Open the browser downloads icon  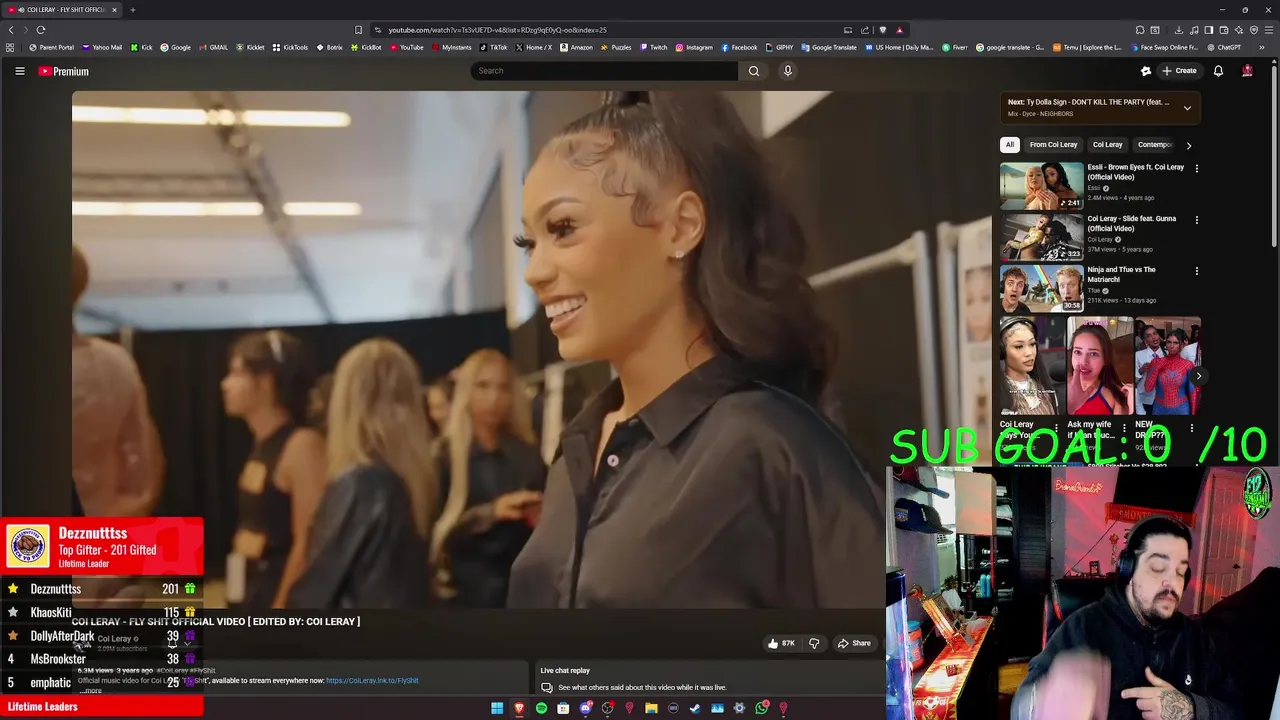(x=1179, y=30)
